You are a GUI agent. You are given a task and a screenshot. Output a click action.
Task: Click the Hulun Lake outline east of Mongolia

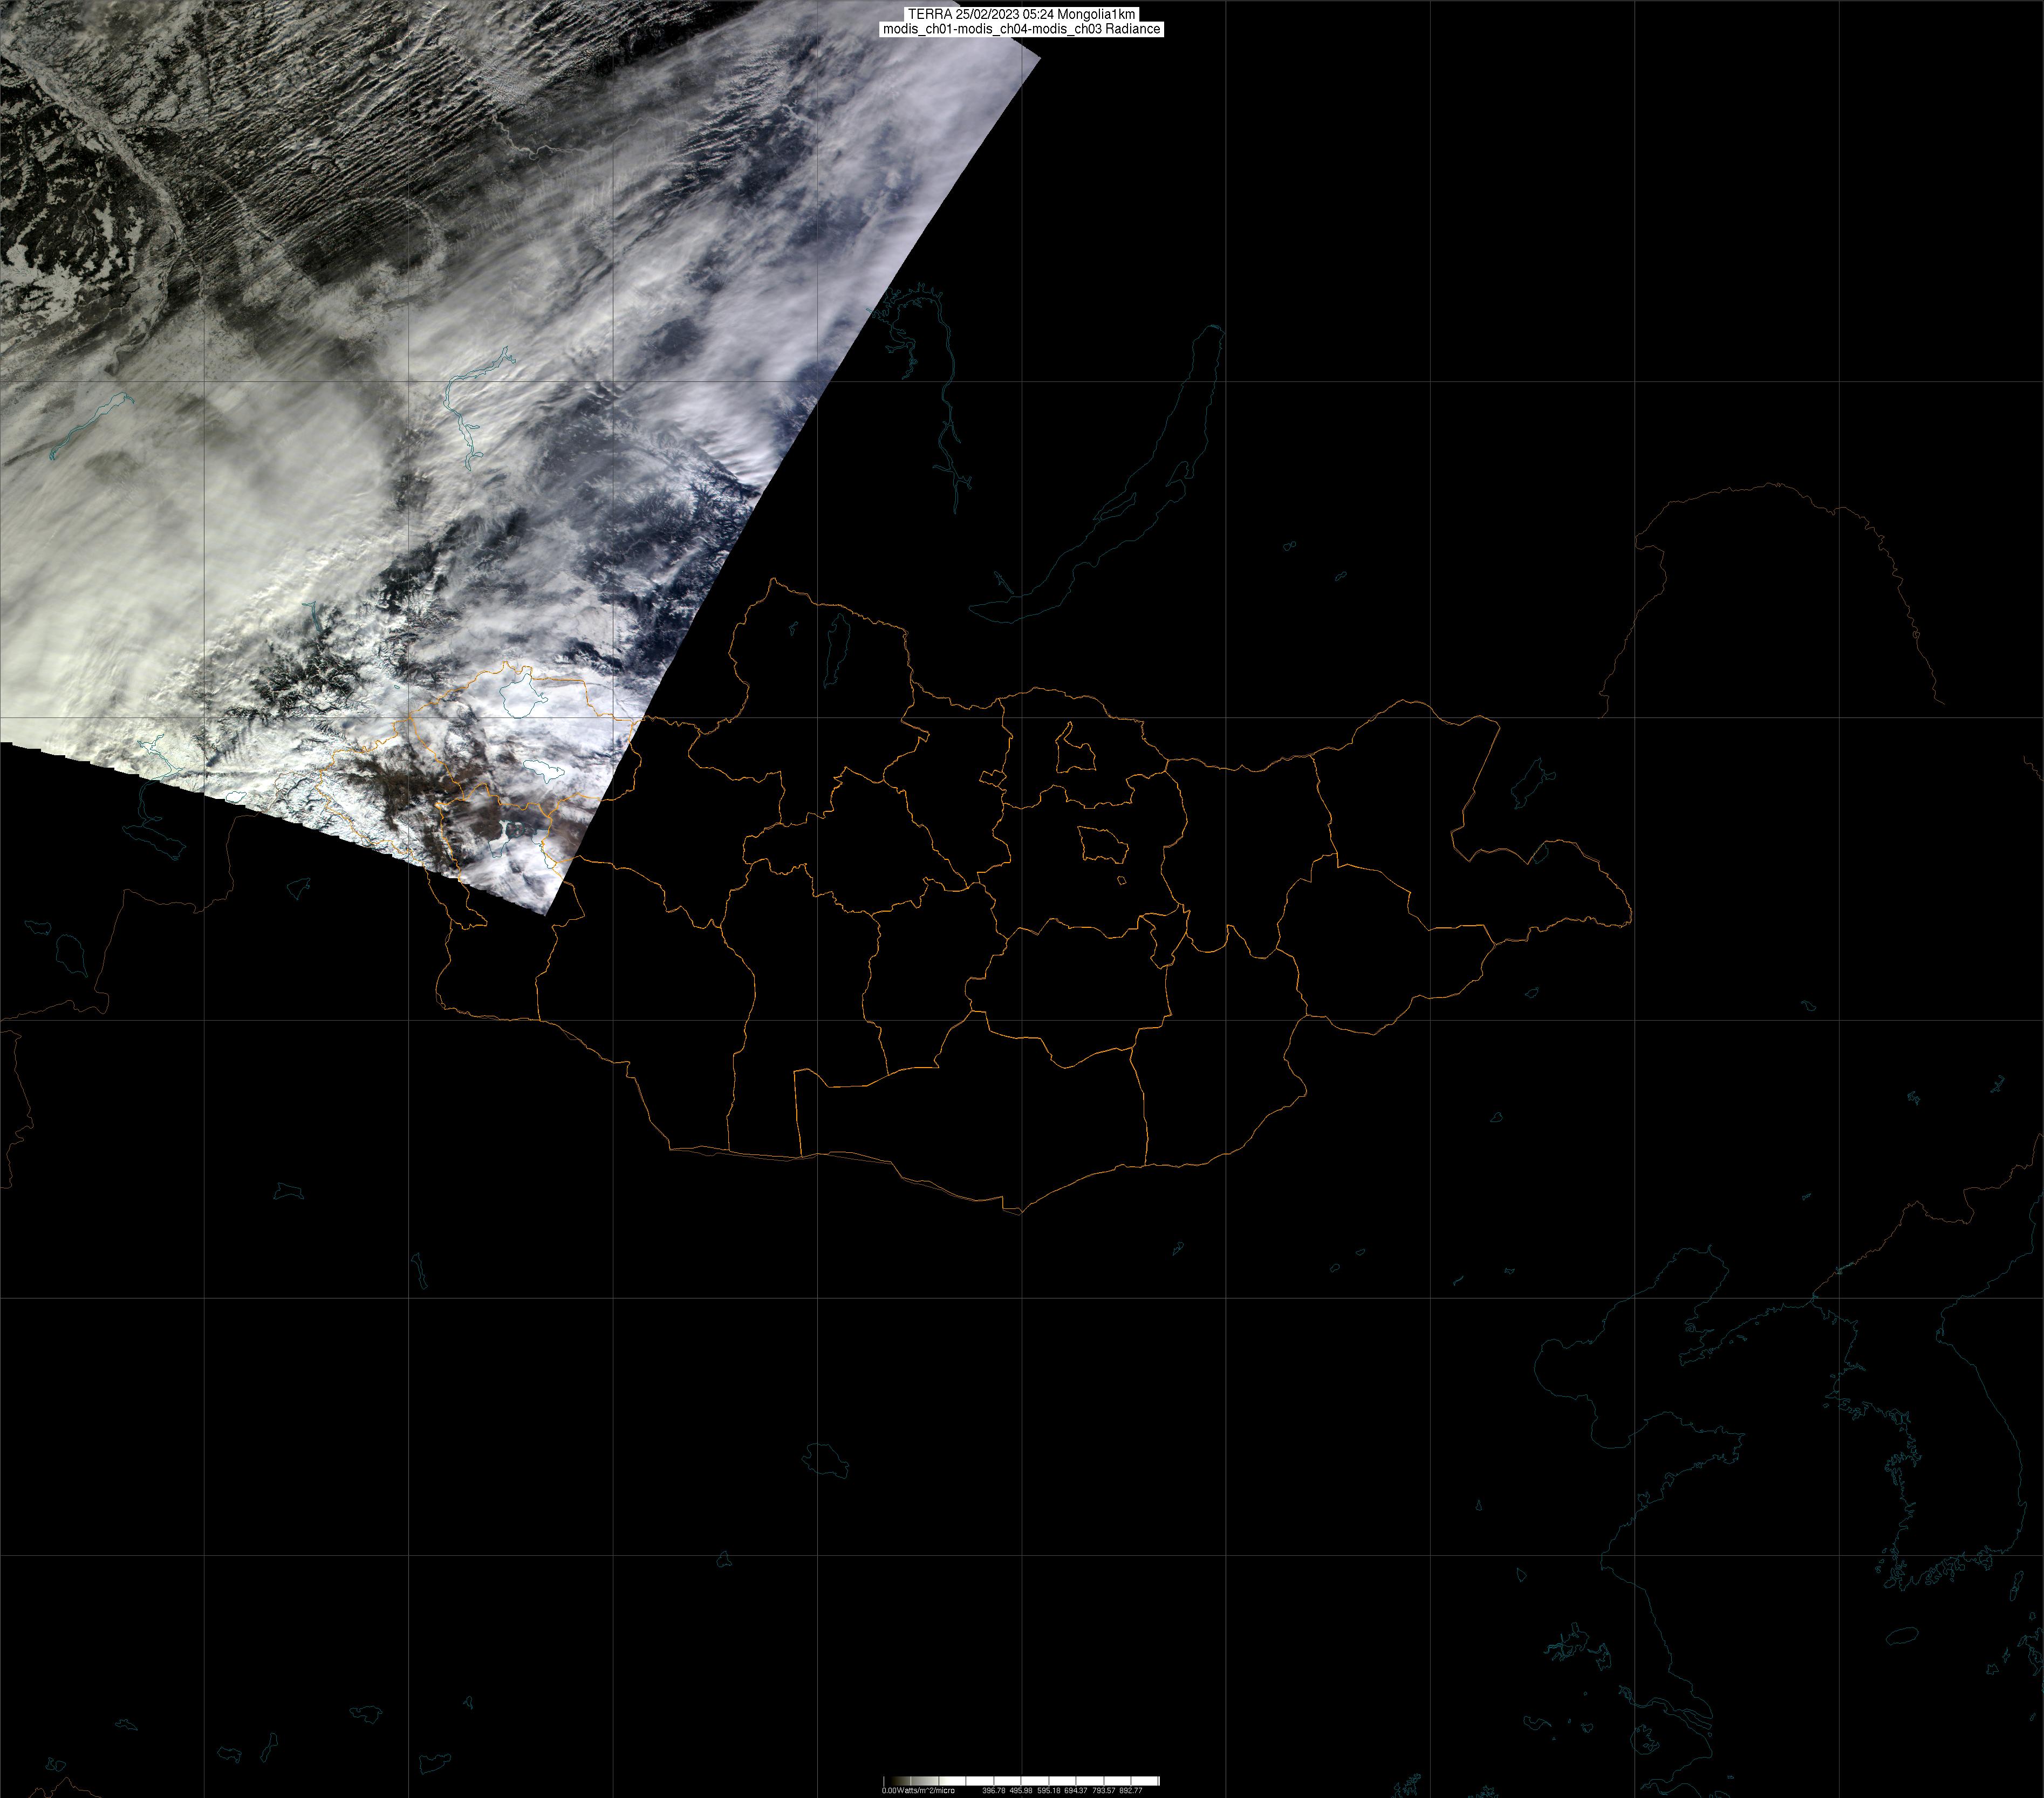point(1532,782)
